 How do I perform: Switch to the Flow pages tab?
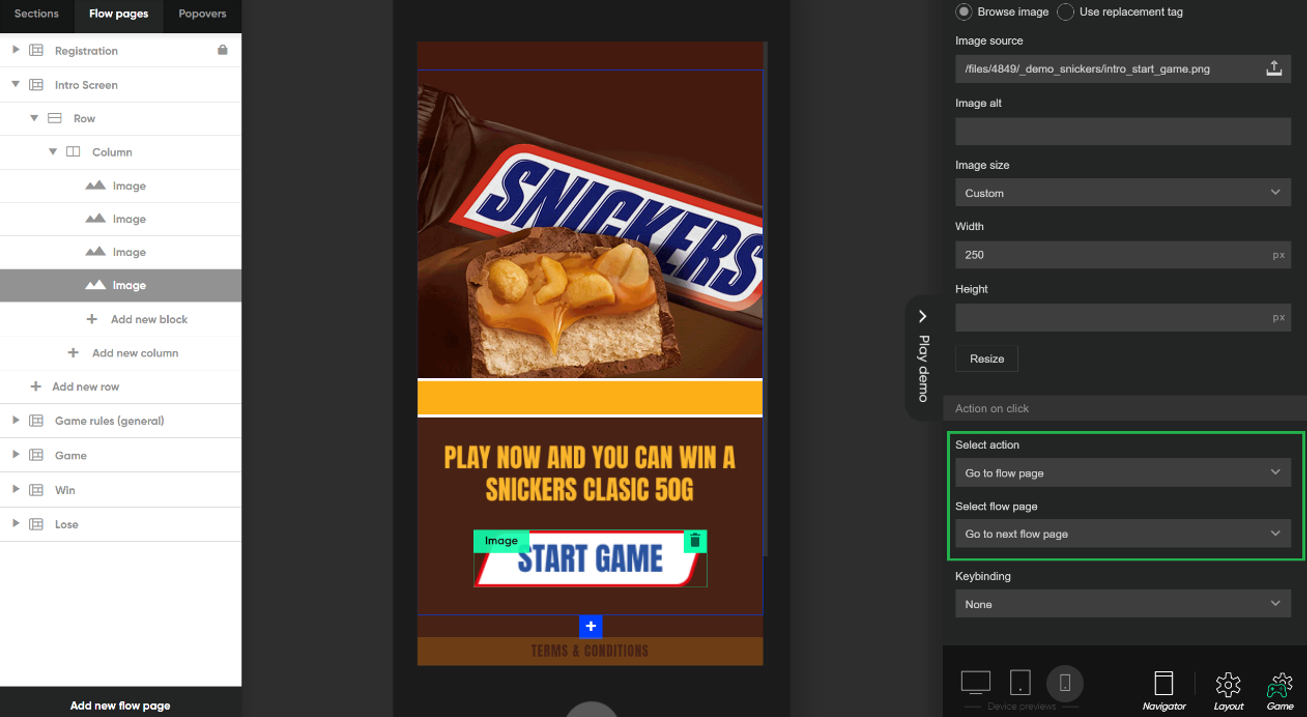118,14
